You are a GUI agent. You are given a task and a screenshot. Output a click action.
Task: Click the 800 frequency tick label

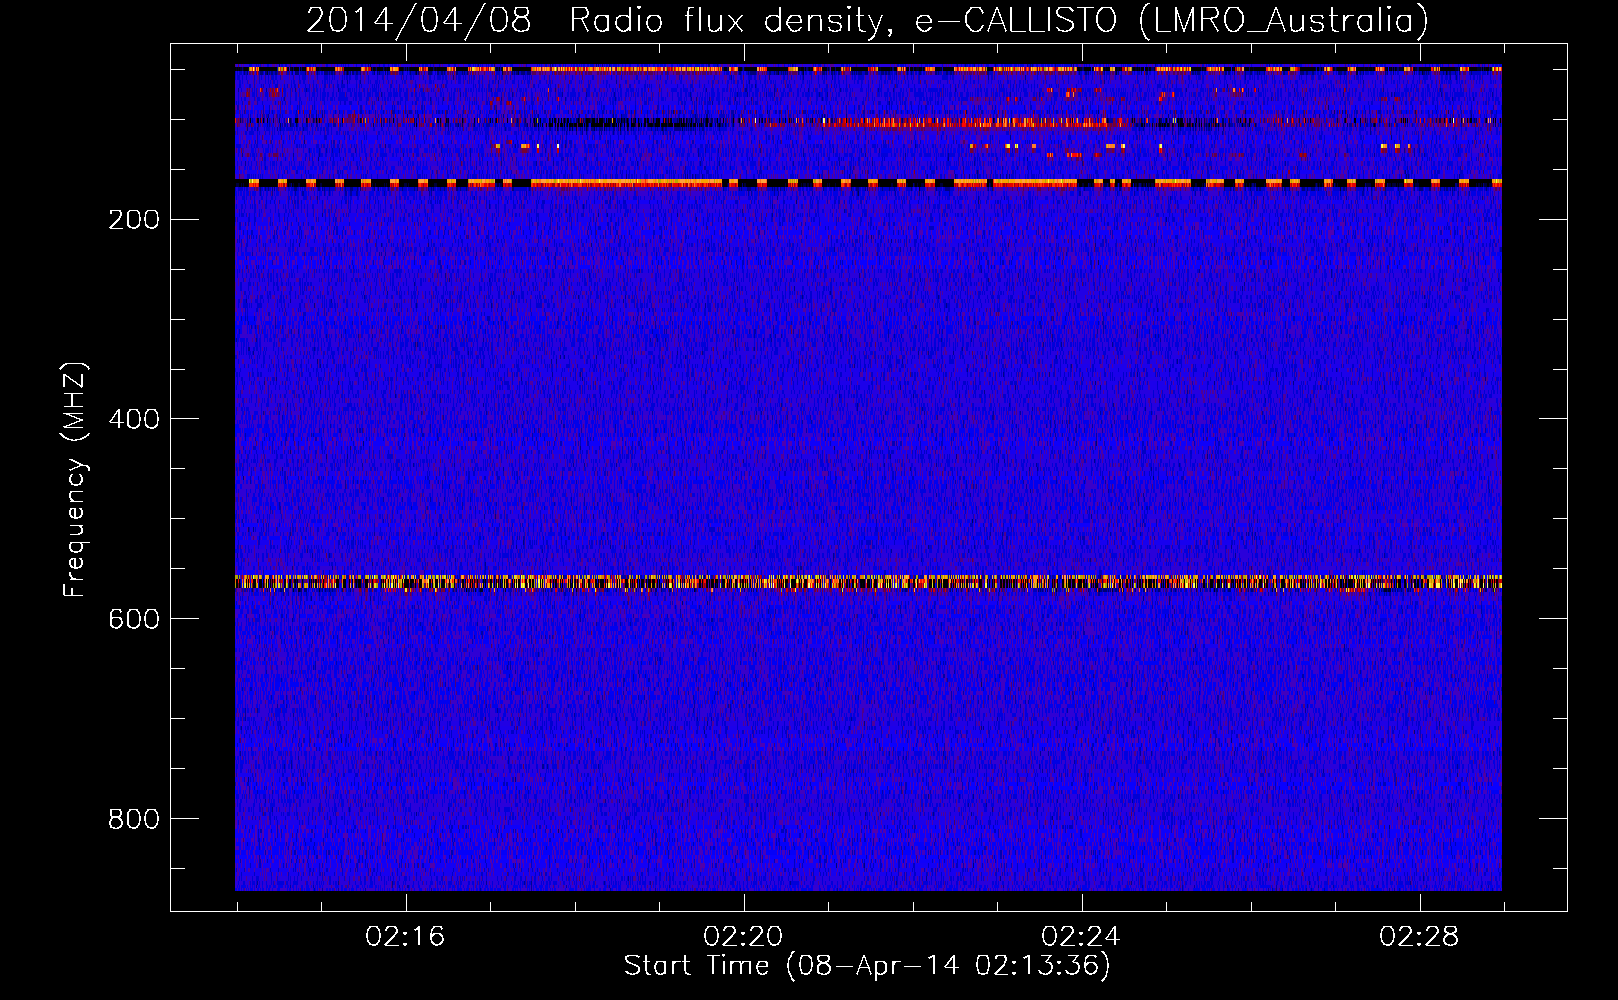(x=134, y=819)
